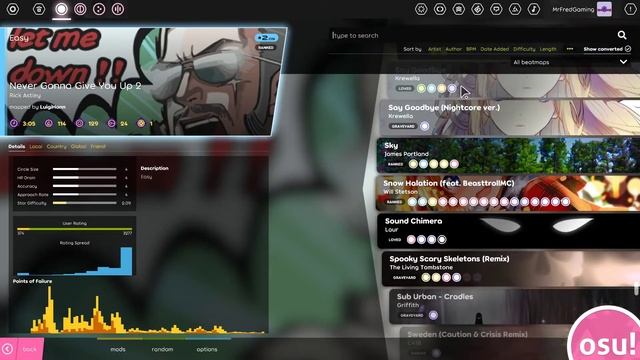Sort beatmaps by Difficulty
This screenshot has width=640, height=360.
(524, 49)
